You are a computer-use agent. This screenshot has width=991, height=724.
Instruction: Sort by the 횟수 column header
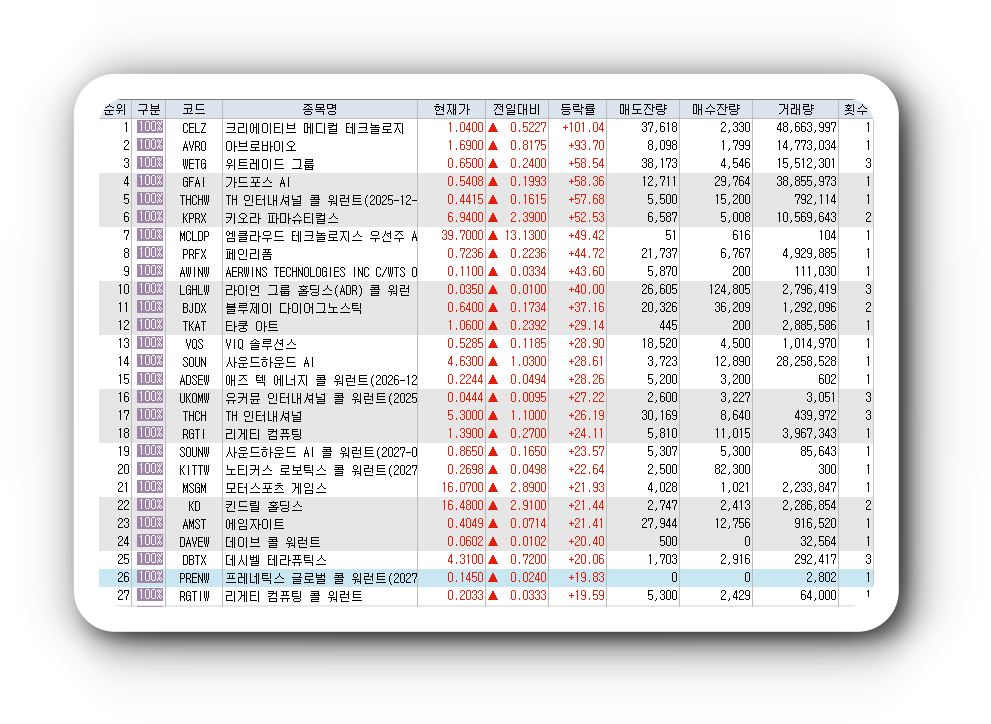click(x=856, y=109)
